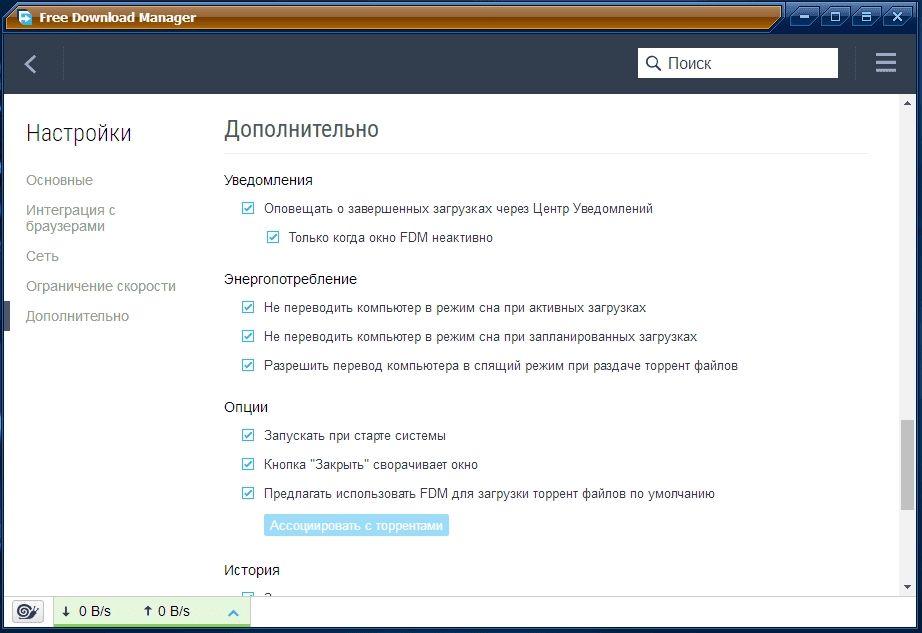Toggle Разрешить перевод в спящий режим checkbox
Screen dimensions: 922x633
coord(248,365)
